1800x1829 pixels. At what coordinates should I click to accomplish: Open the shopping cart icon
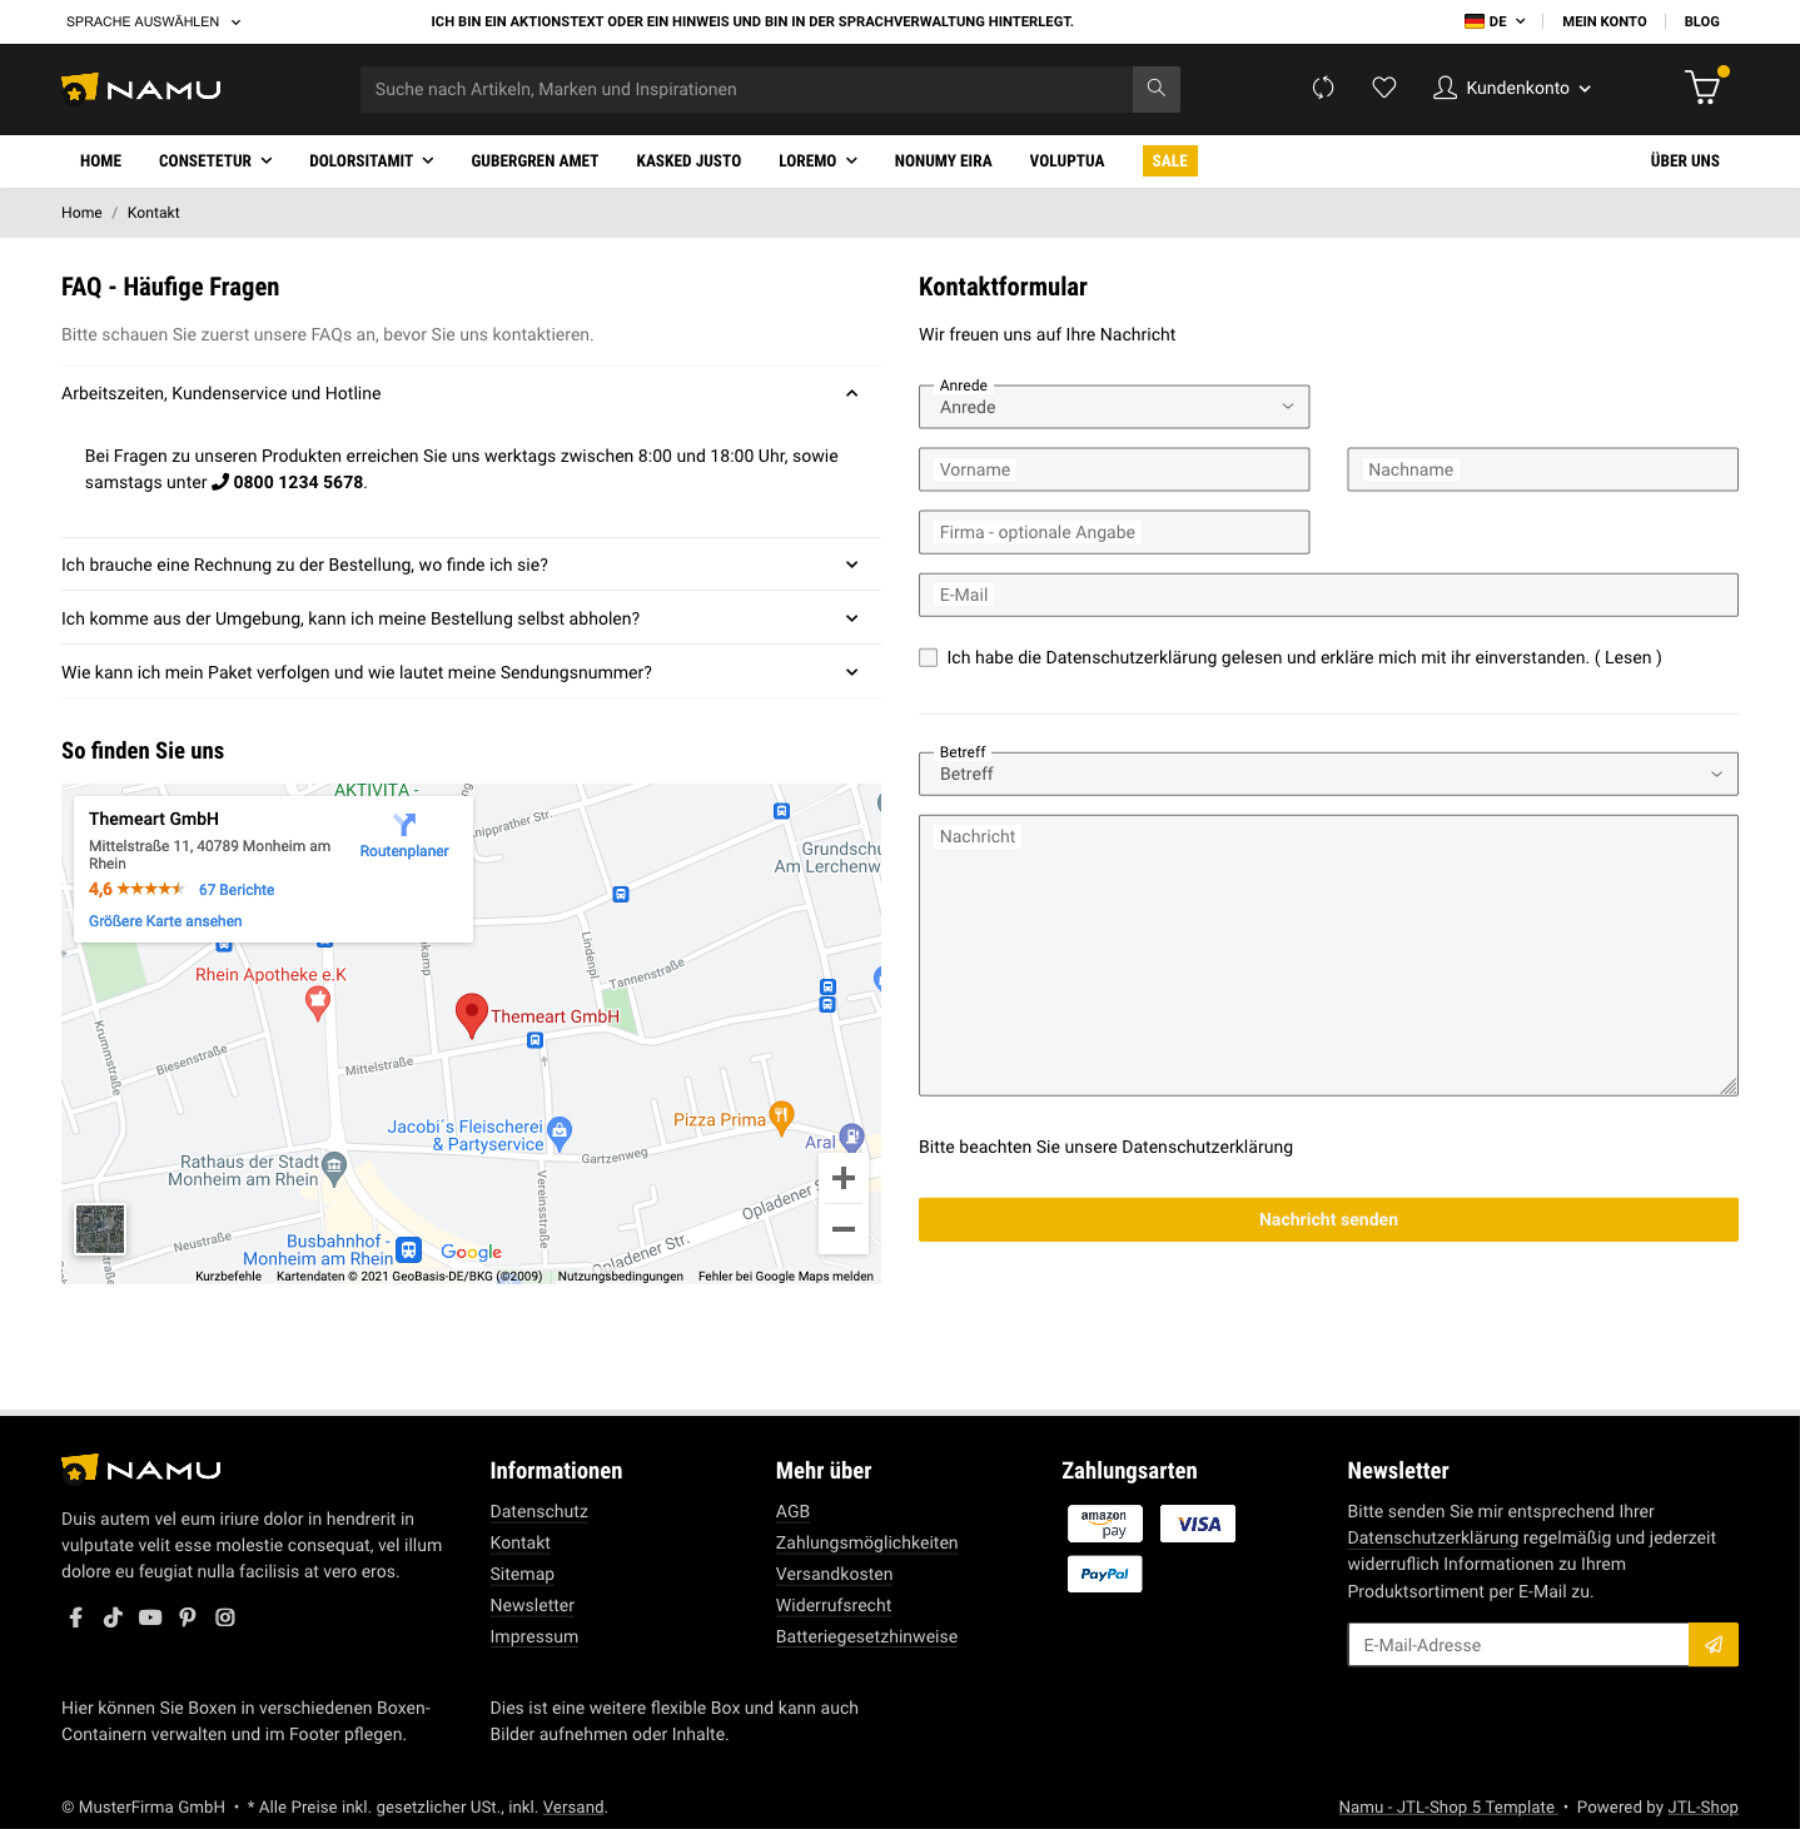pyautogui.click(x=1703, y=89)
